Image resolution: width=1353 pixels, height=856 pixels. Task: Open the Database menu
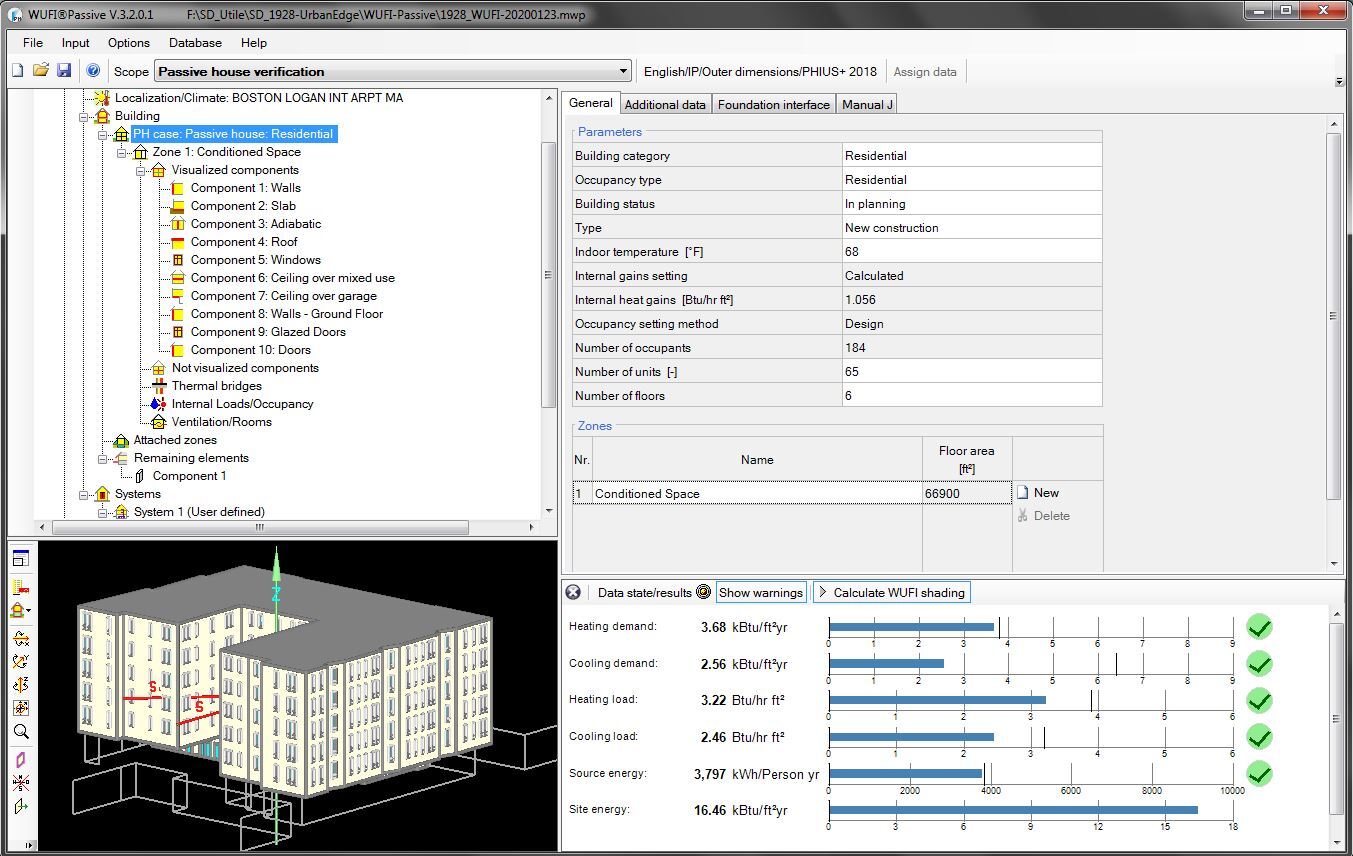coord(195,43)
